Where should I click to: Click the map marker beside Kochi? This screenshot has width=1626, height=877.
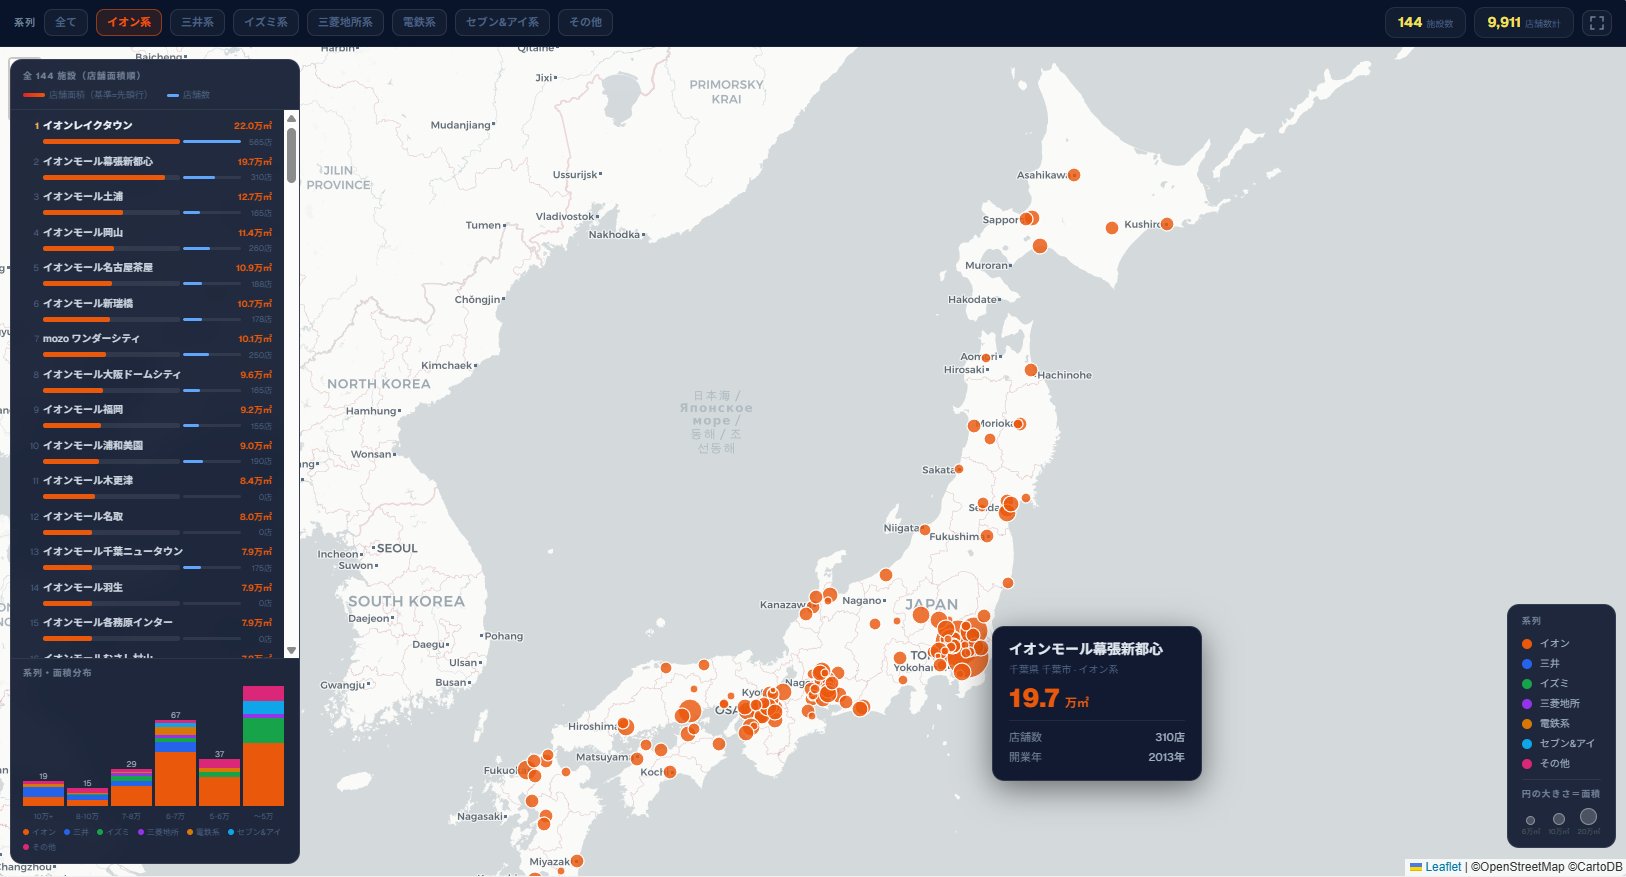(x=670, y=772)
